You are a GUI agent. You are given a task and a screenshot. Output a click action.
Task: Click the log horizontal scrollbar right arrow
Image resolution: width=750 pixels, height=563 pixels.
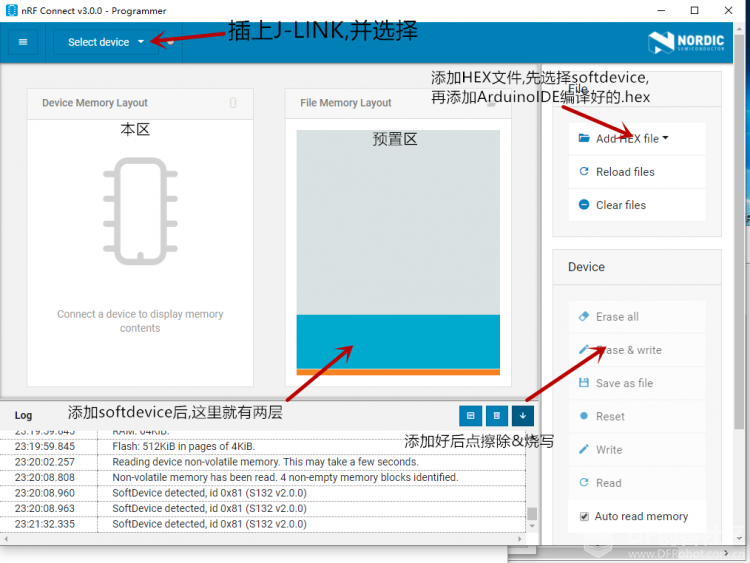[520, 539]
